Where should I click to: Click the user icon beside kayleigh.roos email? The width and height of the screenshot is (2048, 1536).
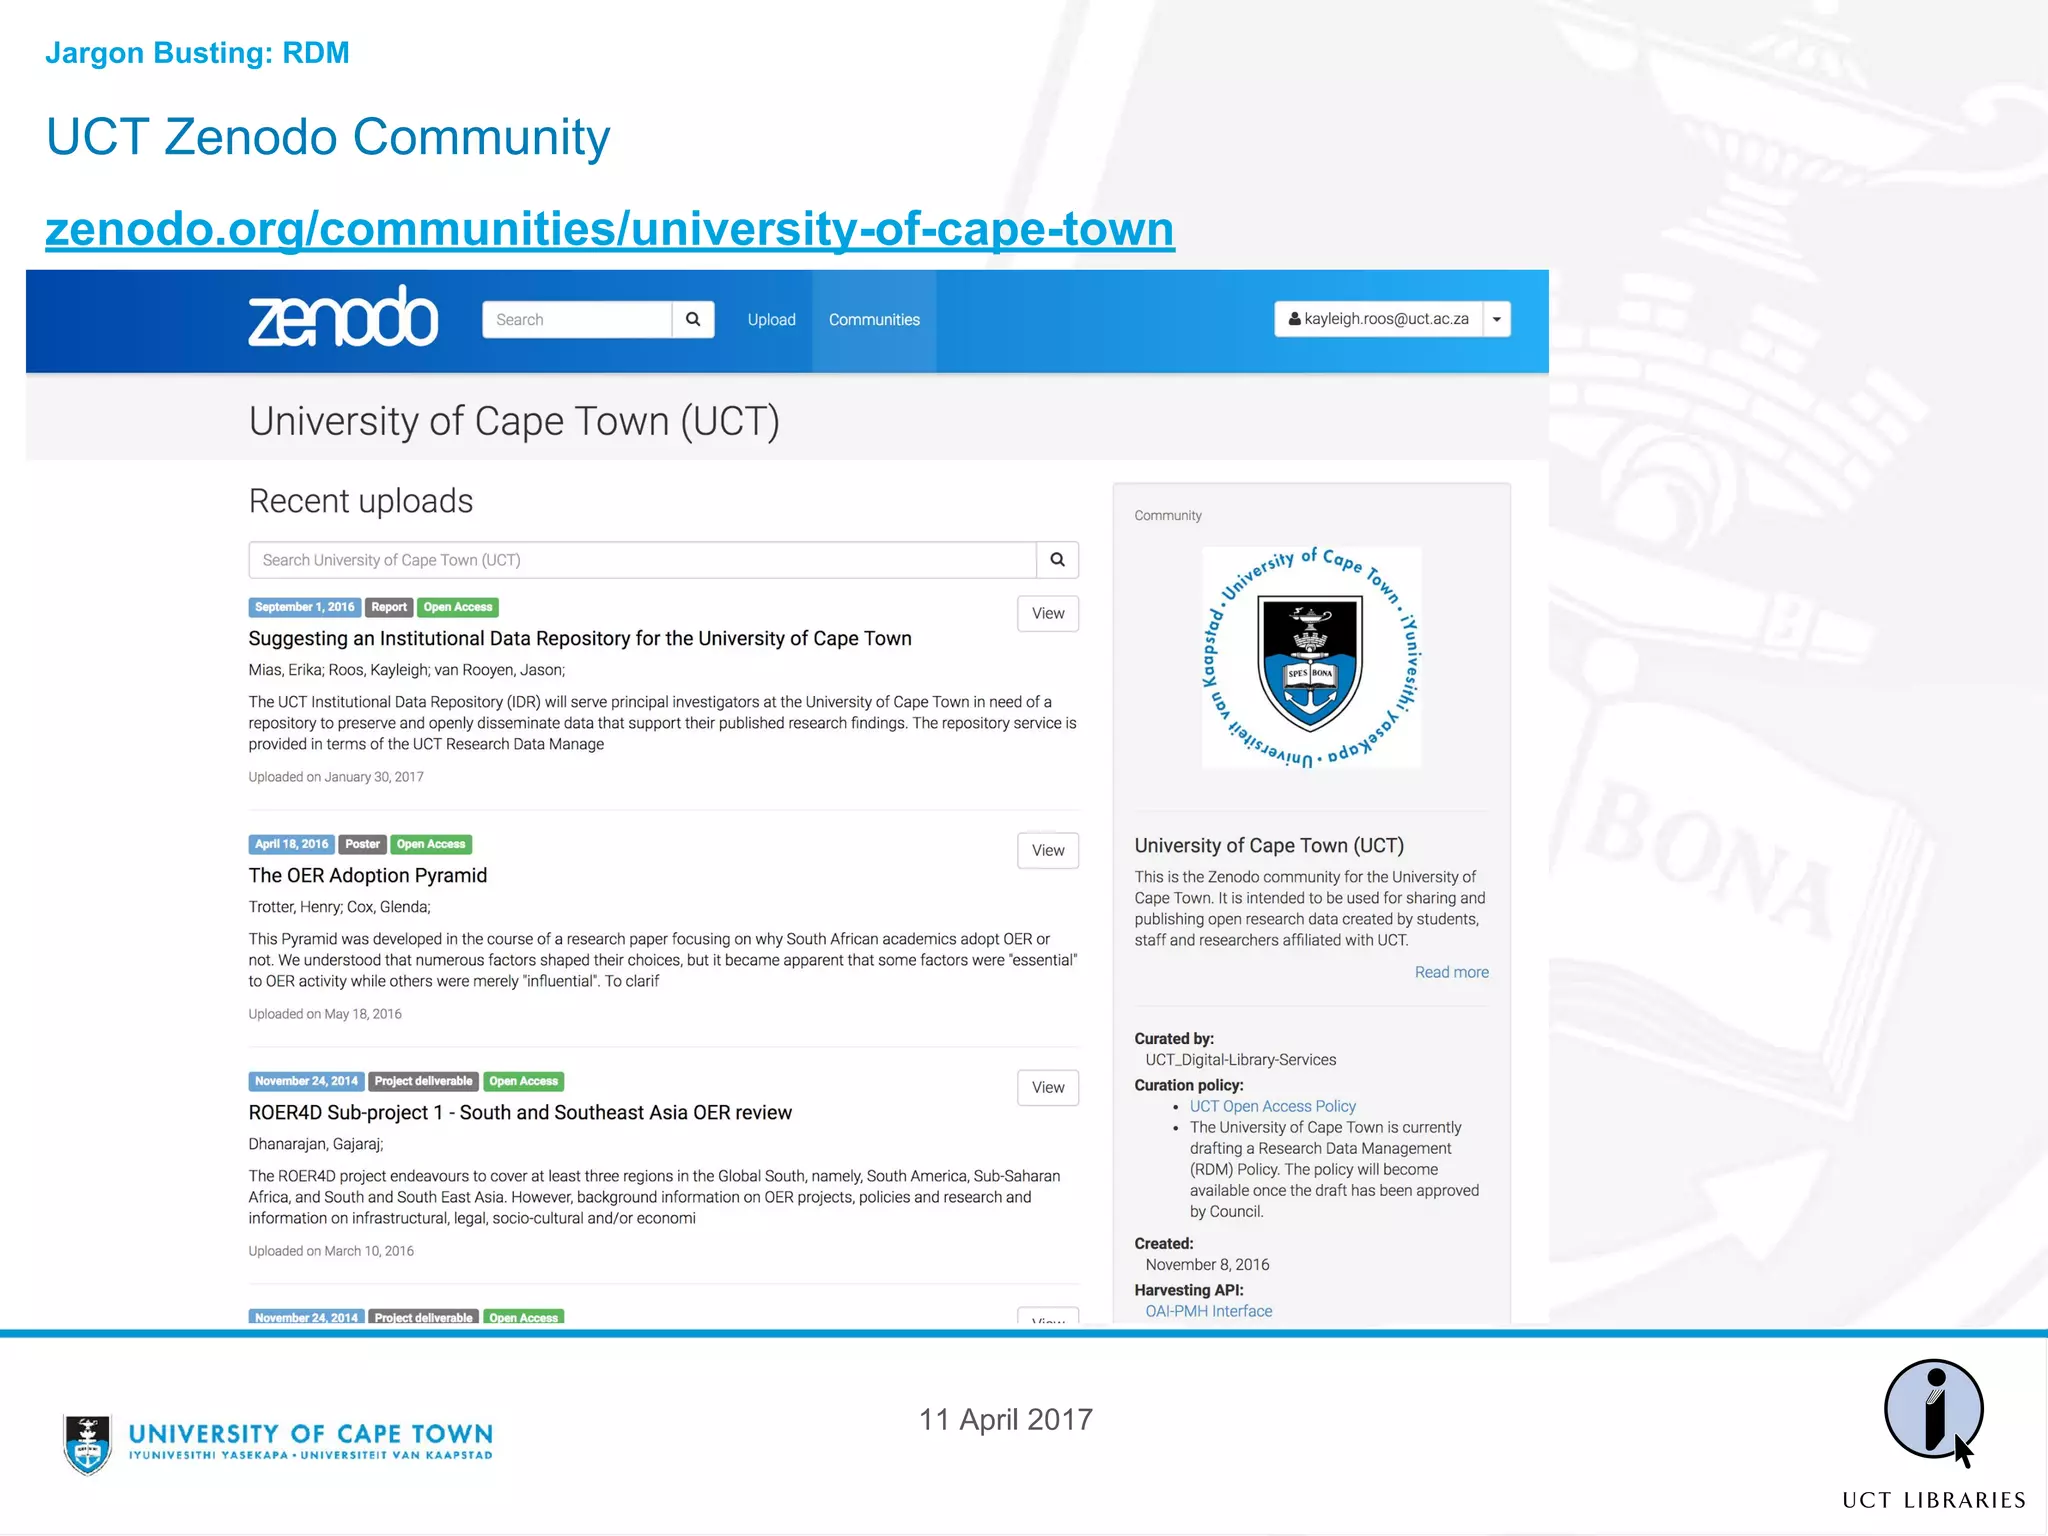tap(1295, 319)
